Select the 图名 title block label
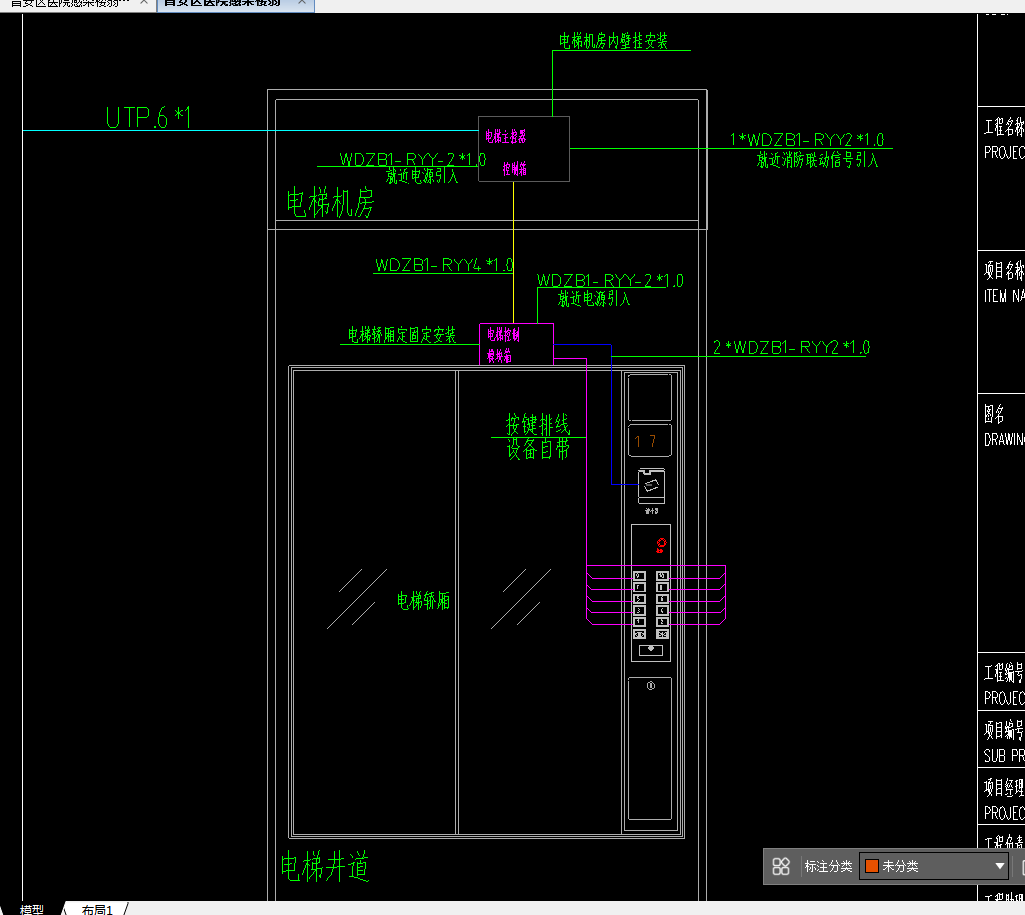 click(994, 414)
